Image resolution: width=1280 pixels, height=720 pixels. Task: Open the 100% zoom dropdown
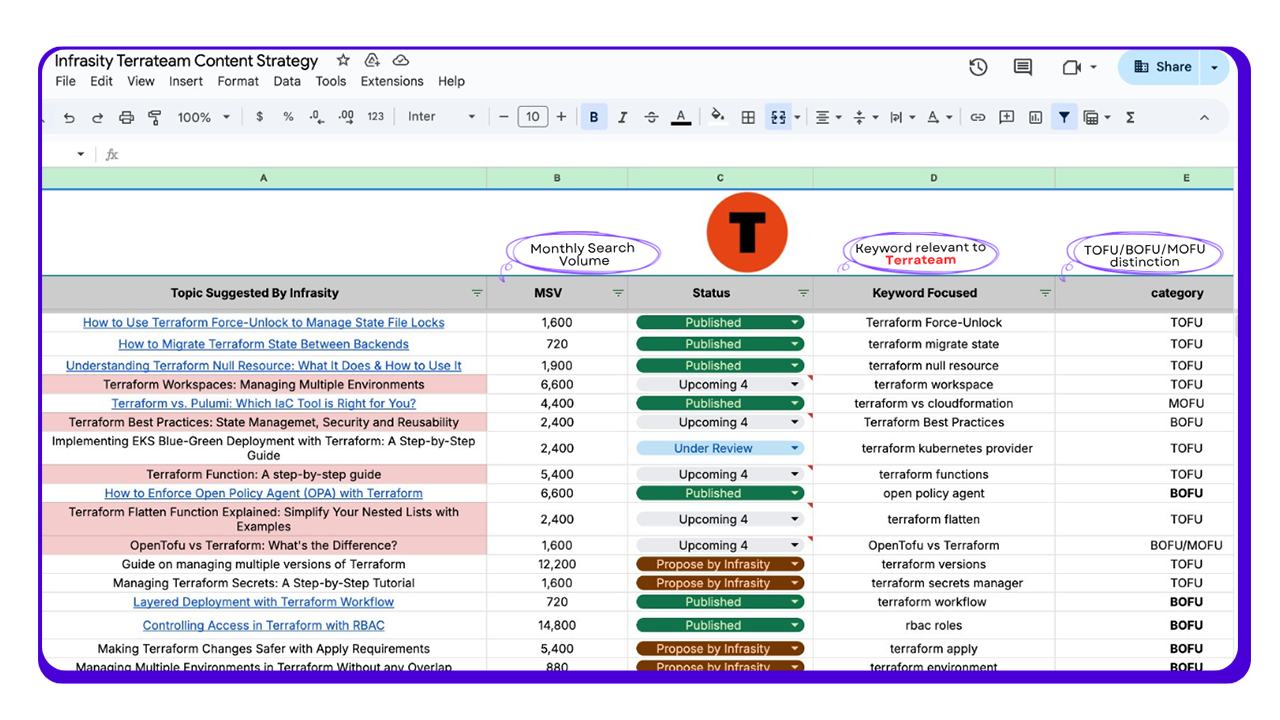coord(204,117)
